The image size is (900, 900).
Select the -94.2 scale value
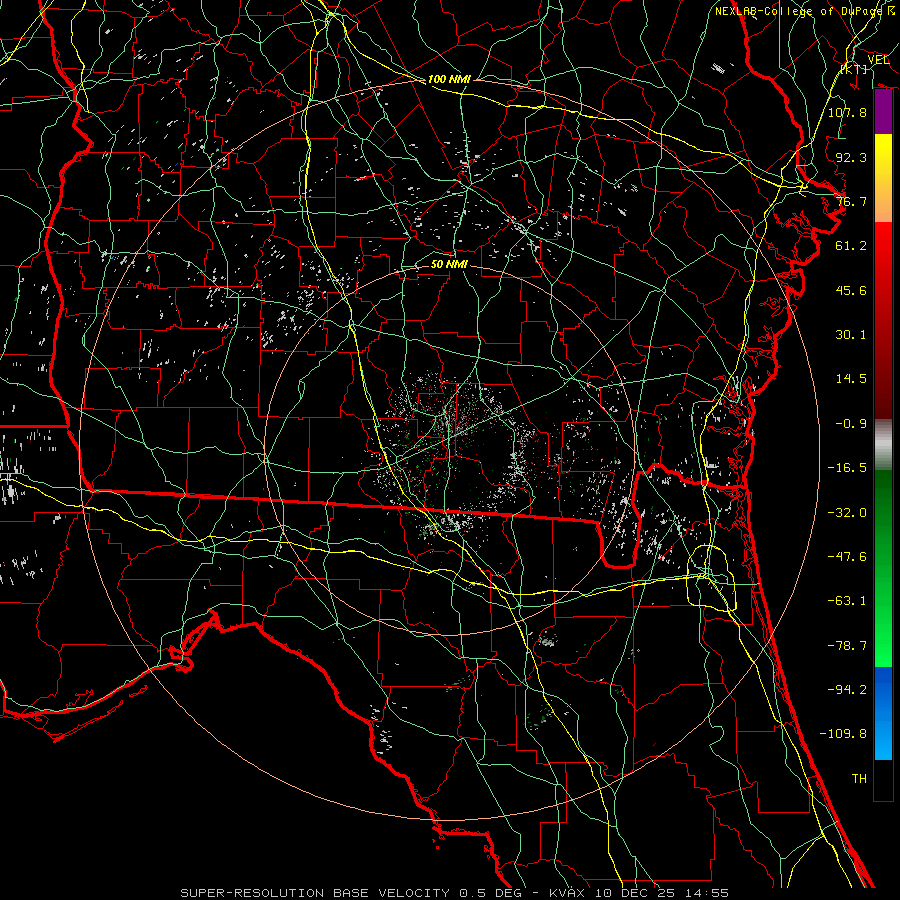tap(847, 690)
